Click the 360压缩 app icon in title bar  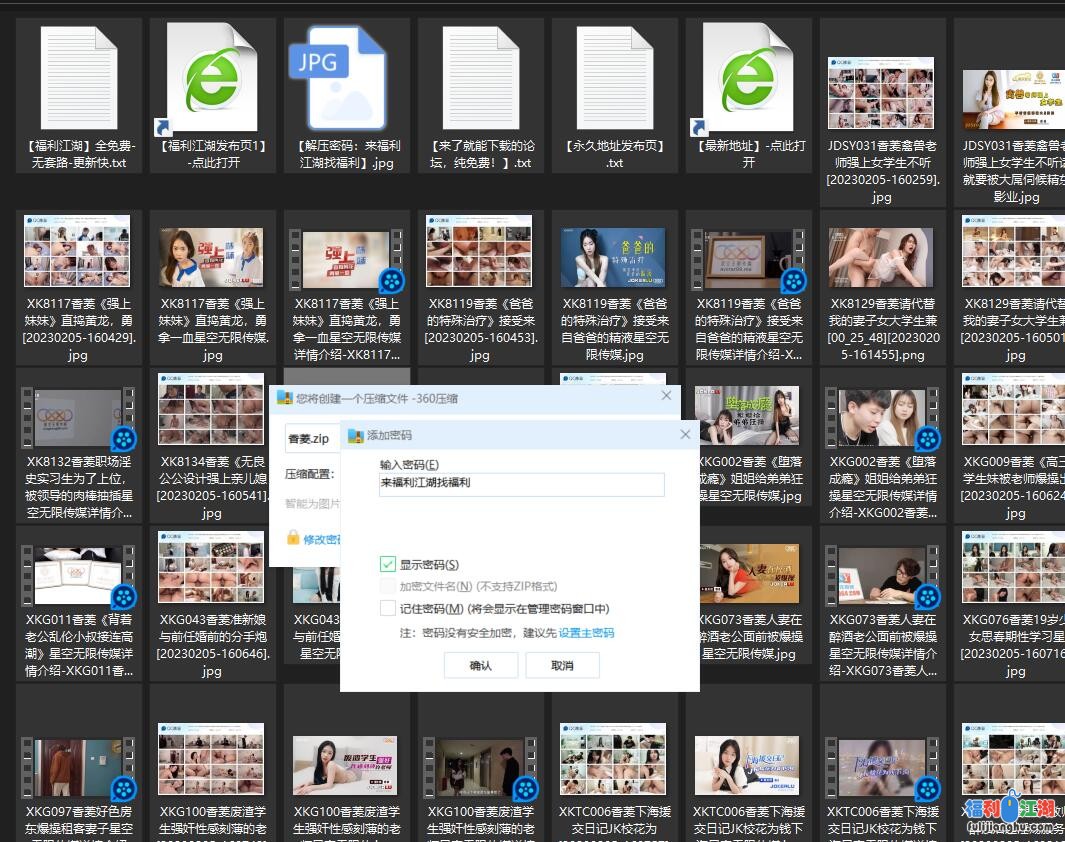coord(285,397)
